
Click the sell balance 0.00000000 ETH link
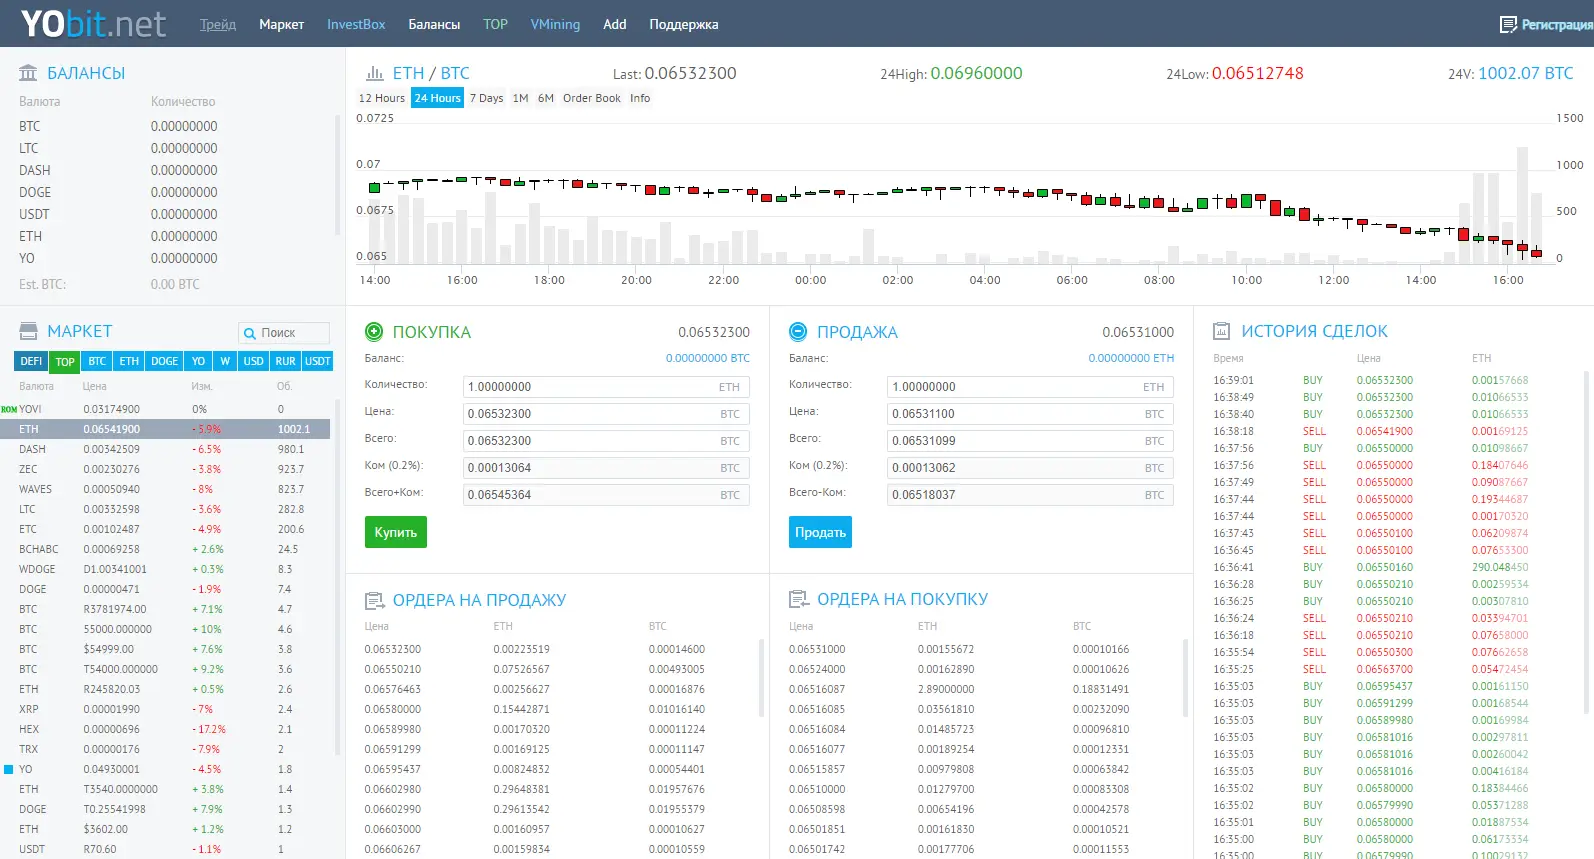(1131, 358)
